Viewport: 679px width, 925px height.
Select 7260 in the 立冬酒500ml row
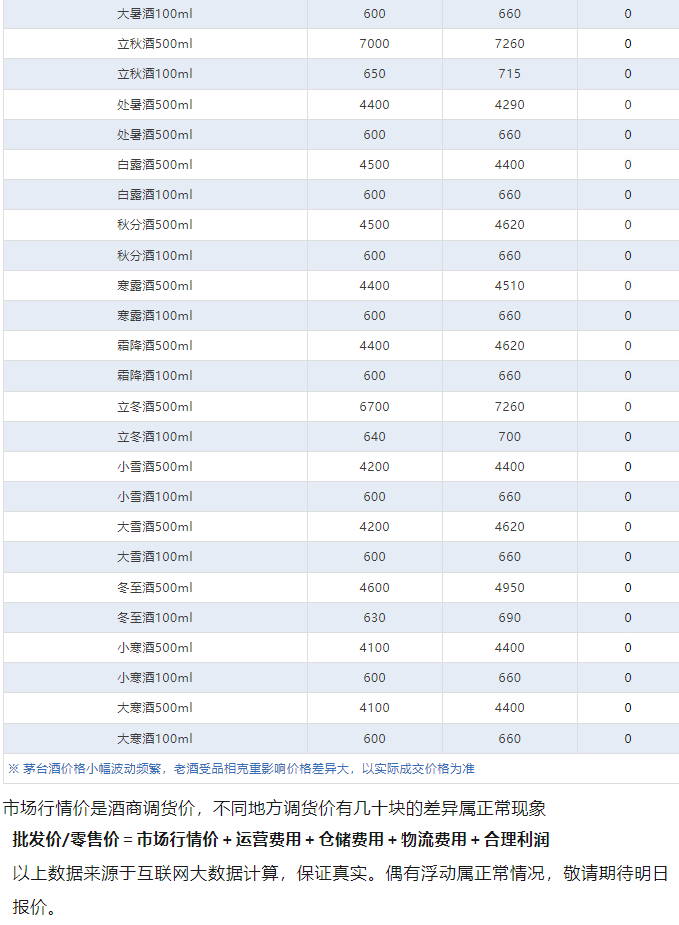pyautogui.click(x=509, y=406)
